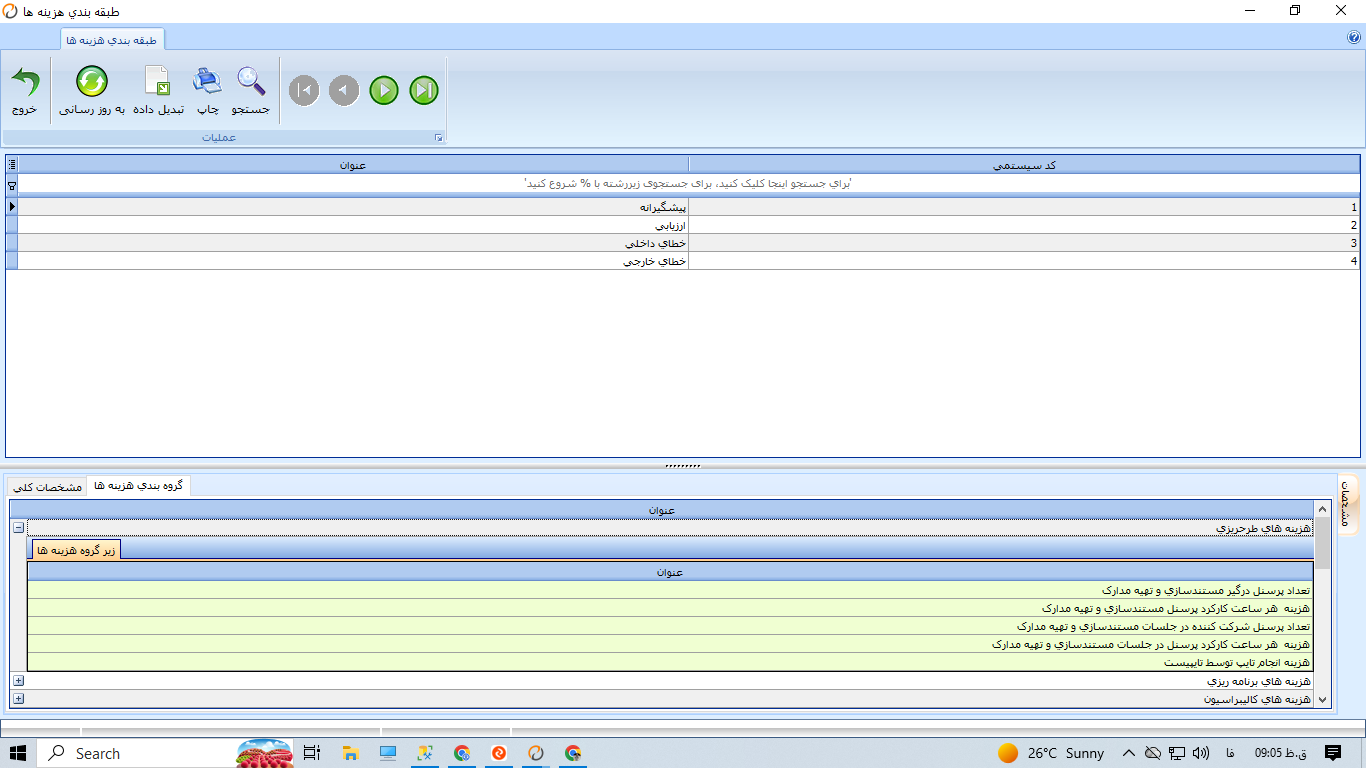
Task: Select the خطاي خارجي row
Action: click(689, 261)
